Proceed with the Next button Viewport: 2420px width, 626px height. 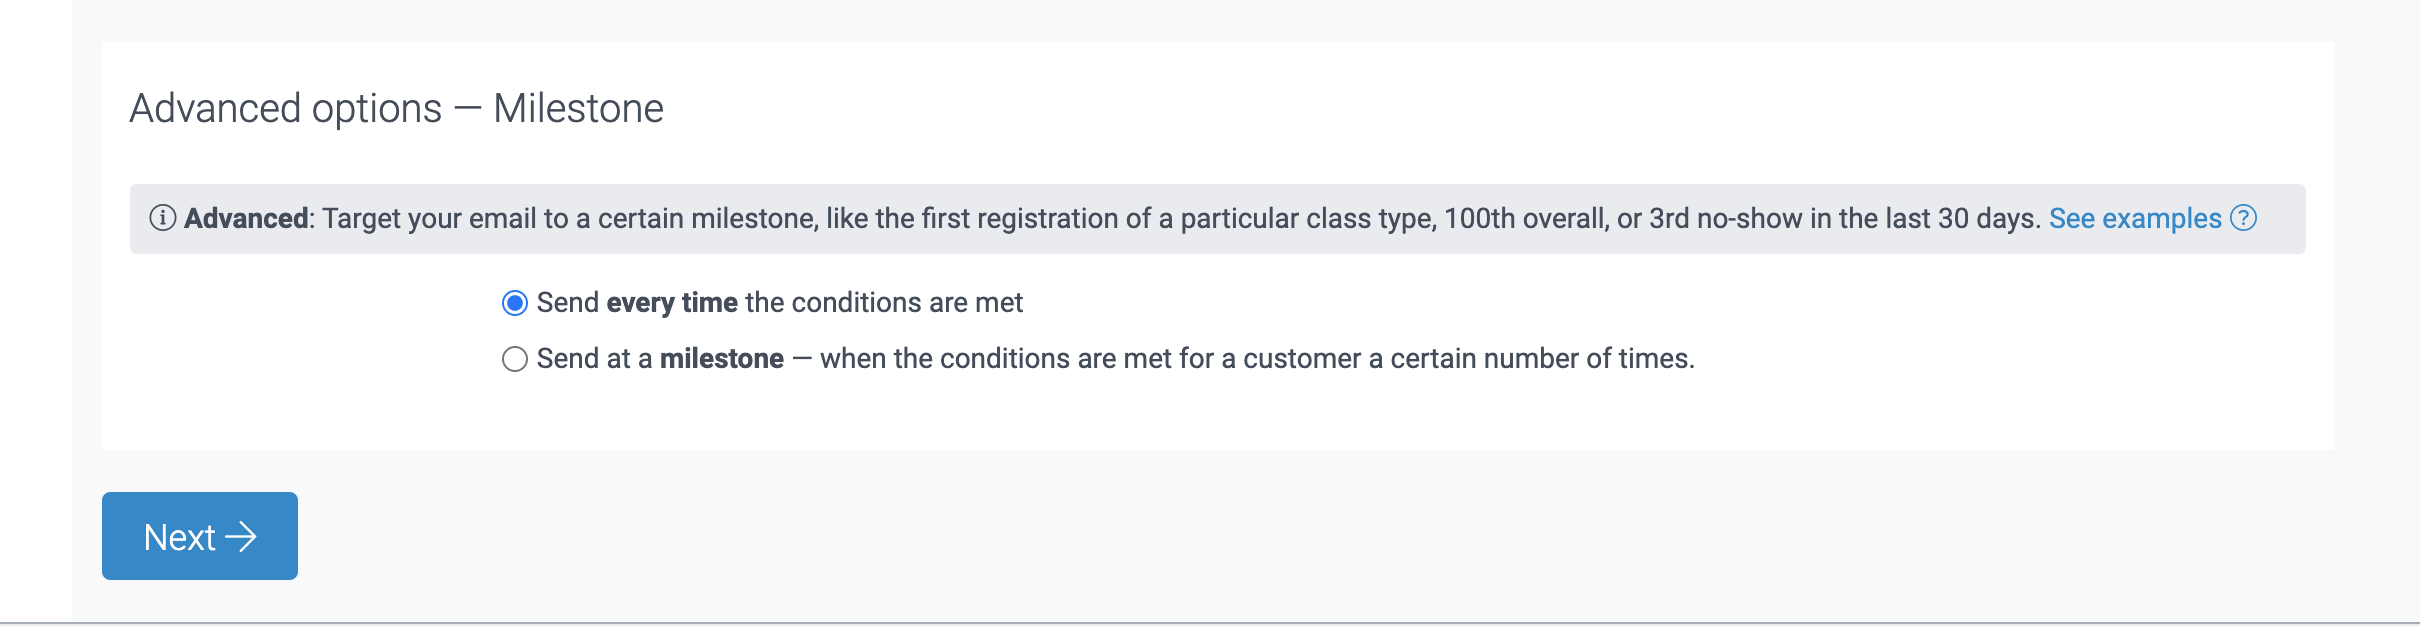(x=200, y=536)
